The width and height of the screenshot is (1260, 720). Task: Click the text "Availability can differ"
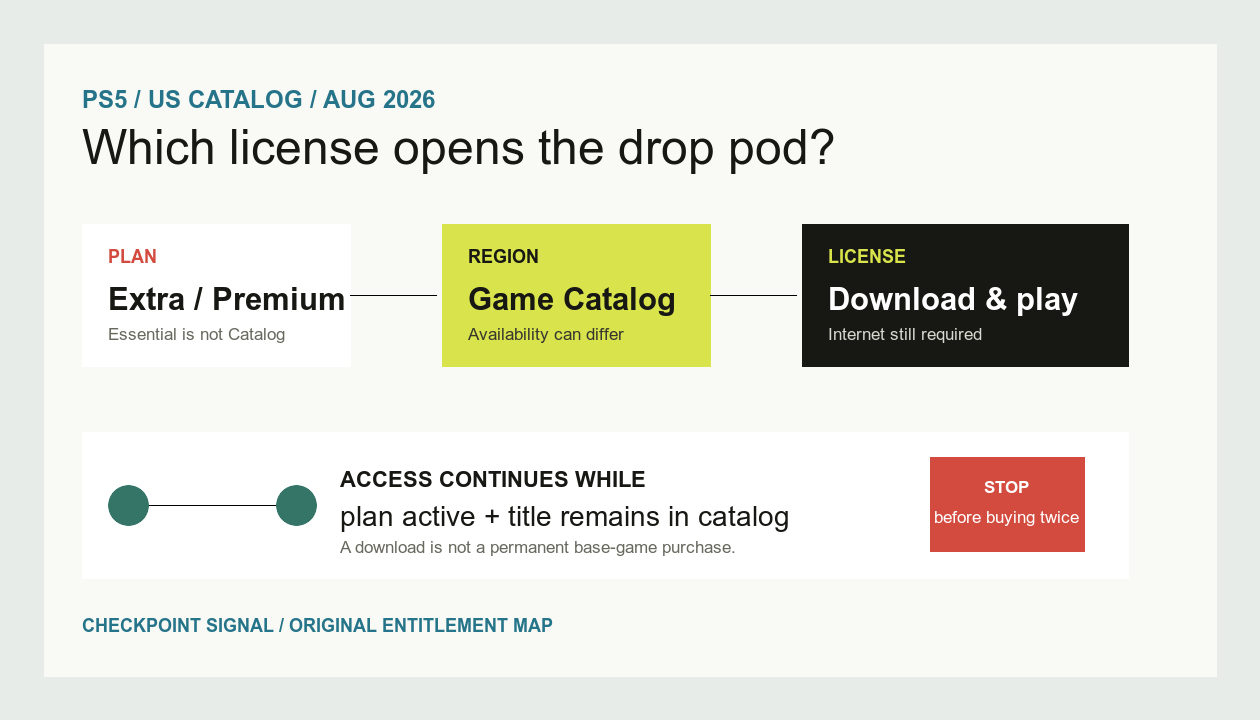pos(546,334)
